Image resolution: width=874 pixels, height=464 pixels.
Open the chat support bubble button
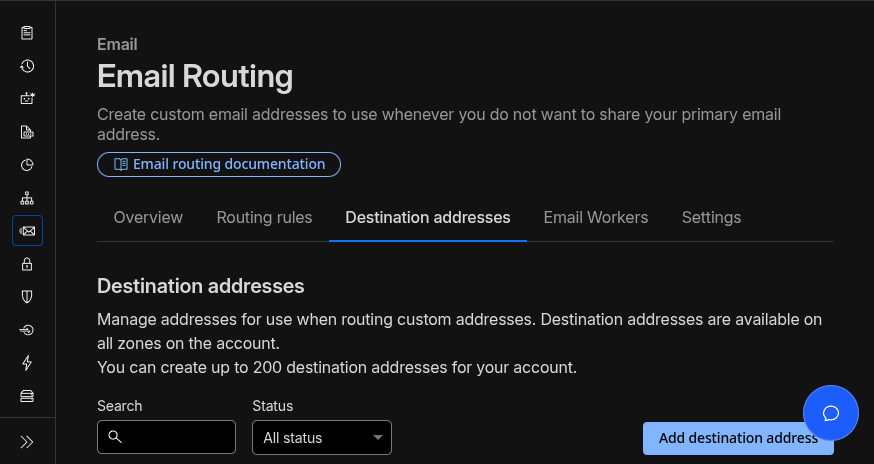[x=830, y=413]
